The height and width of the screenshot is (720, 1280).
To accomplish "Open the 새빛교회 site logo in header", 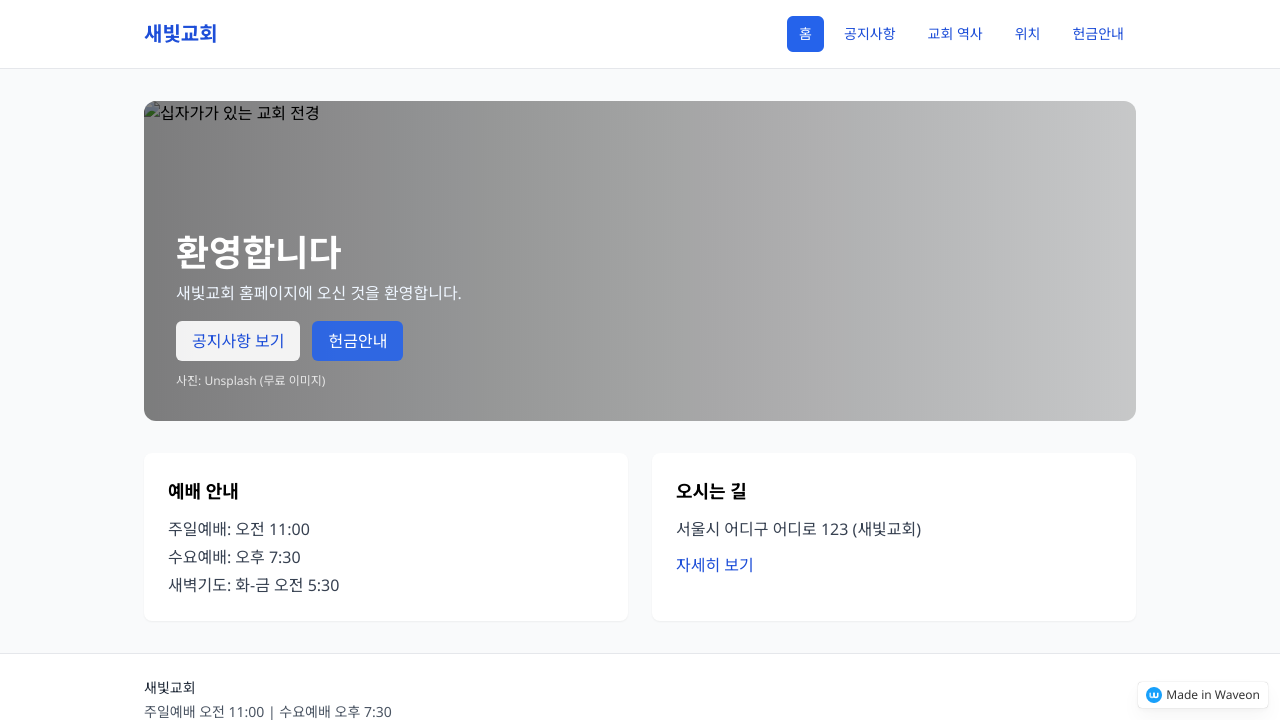I will coord(181,34).
